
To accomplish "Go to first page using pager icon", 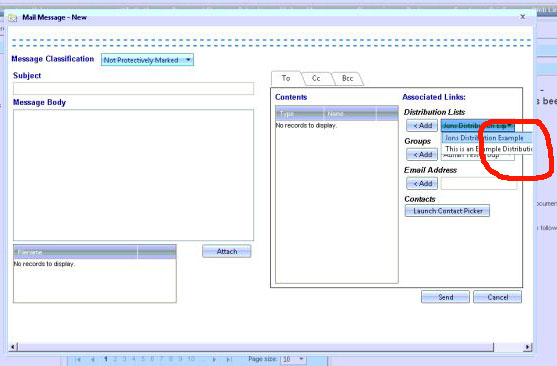I will pyautogui.click(x=79, y=359).
